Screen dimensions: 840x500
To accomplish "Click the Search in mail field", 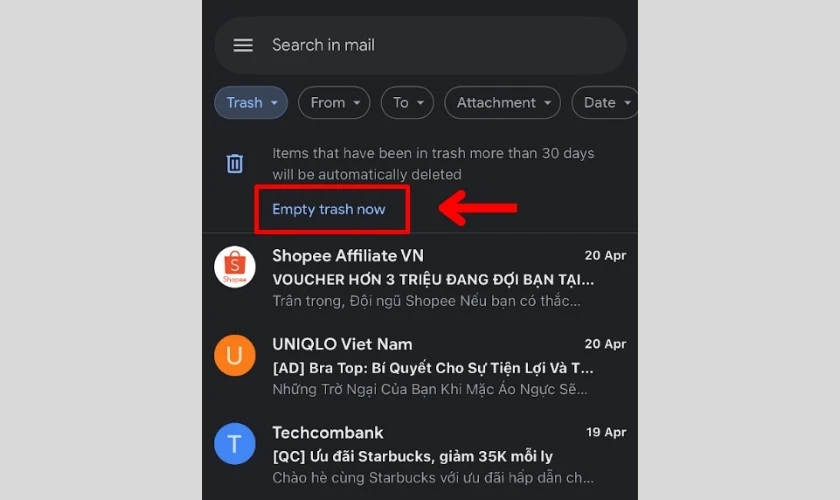I will (421, 45).
